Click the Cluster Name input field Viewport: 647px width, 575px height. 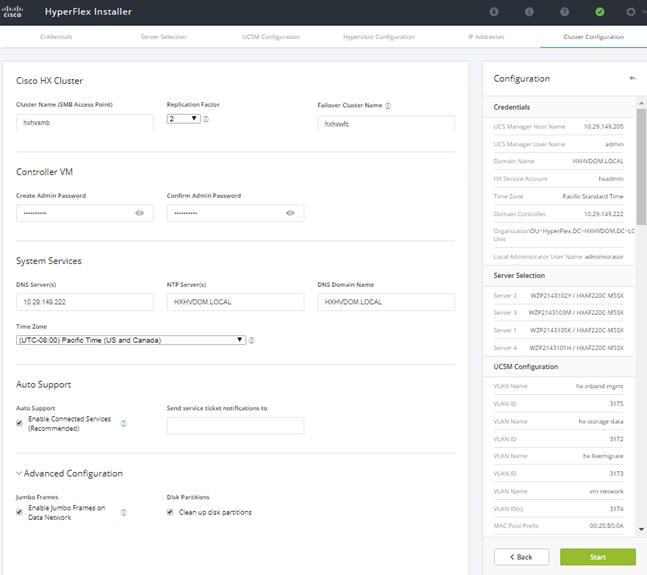(85, 123)
